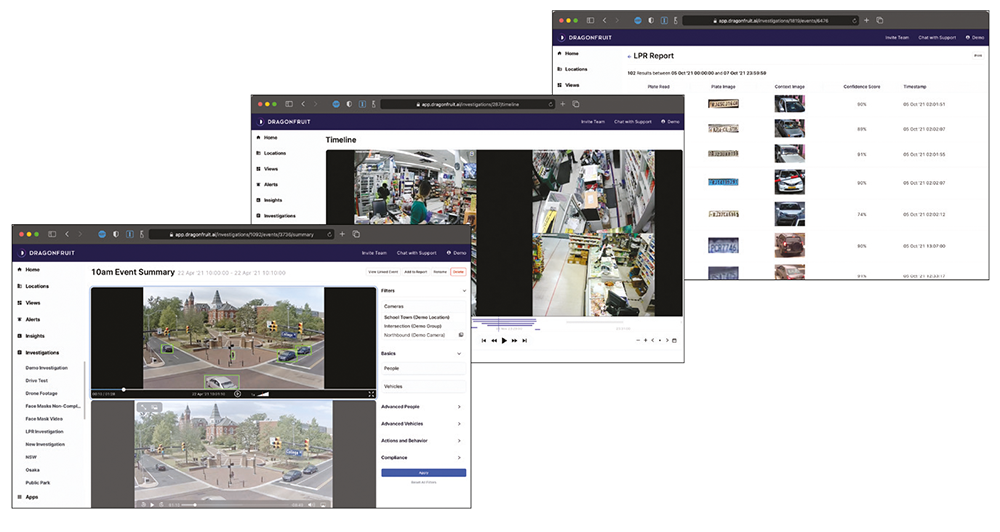Click skip-to-start icon in Timeline window

[484, 341]
